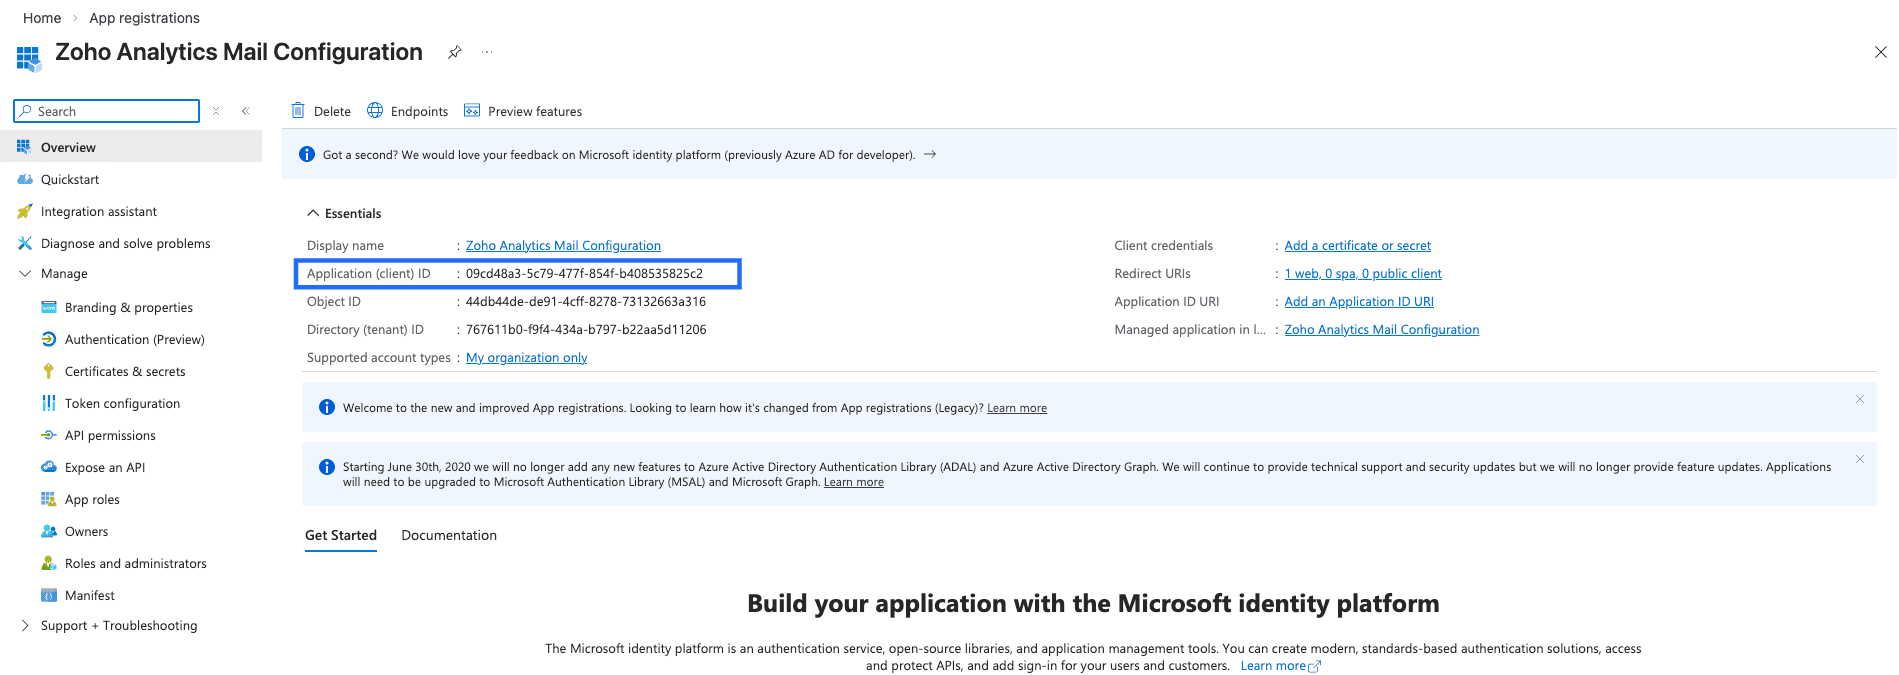Switch to the Documentation tab
The width and height of the screenshot is (1899, 675).
pyautogui.click(x=449, y=535)
